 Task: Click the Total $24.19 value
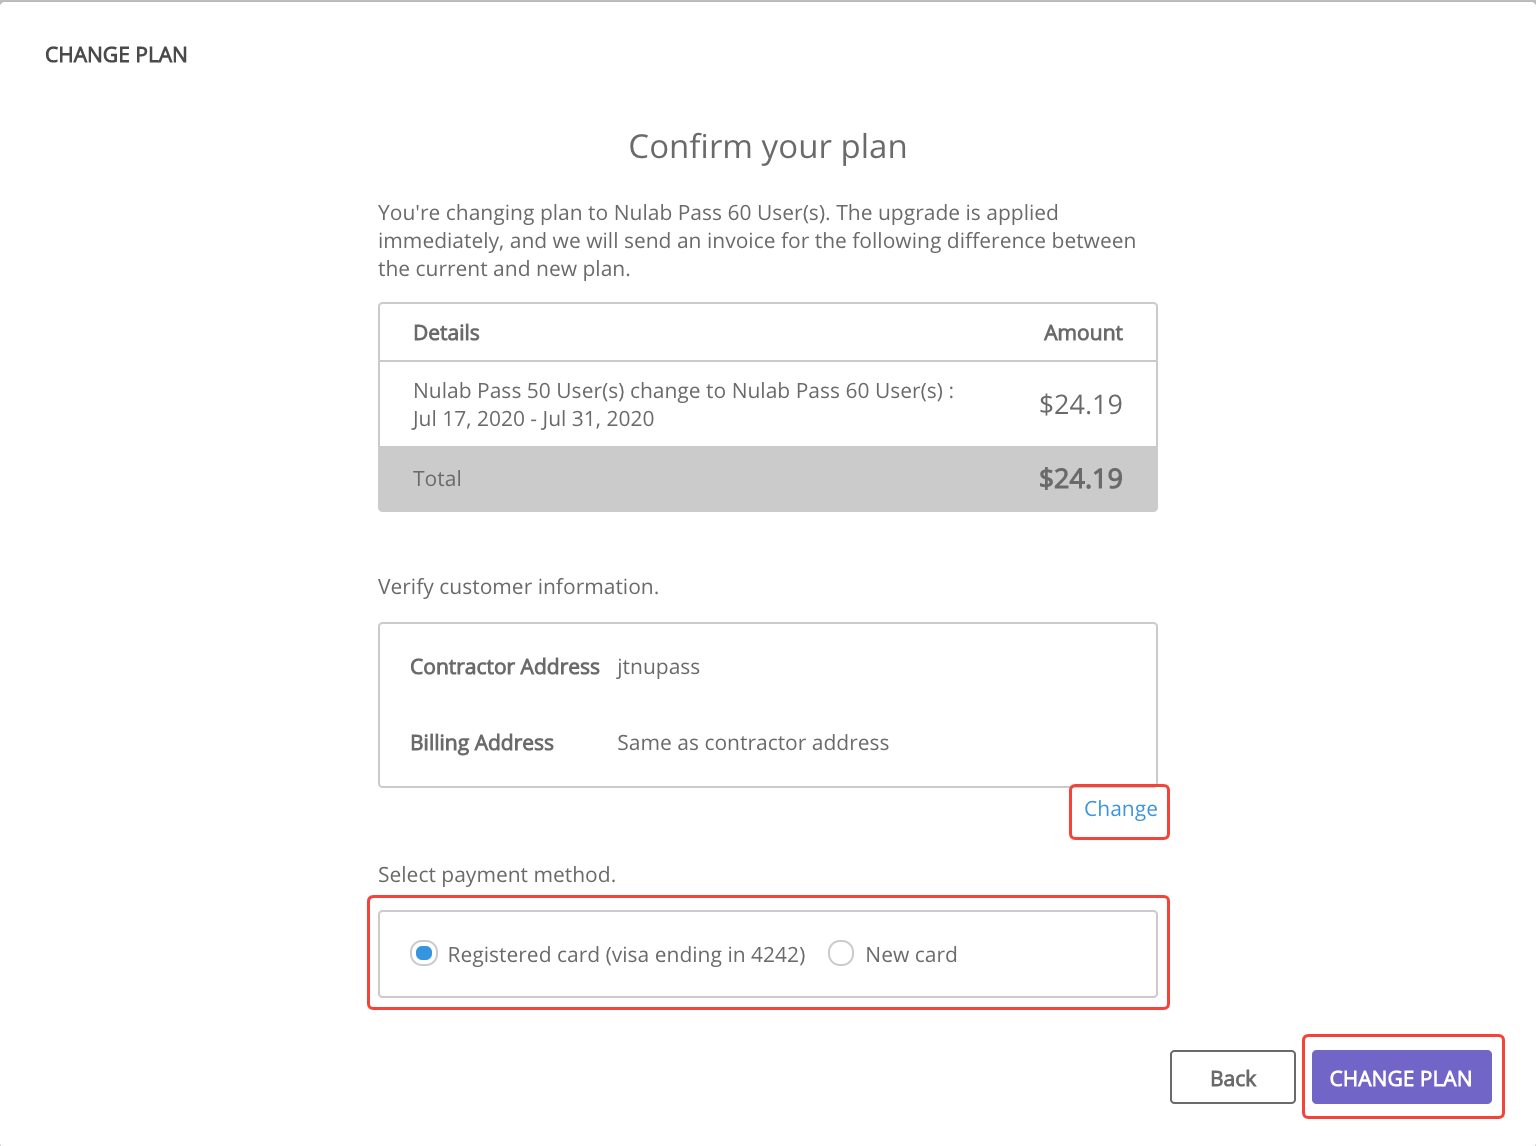click(1080, 479)
